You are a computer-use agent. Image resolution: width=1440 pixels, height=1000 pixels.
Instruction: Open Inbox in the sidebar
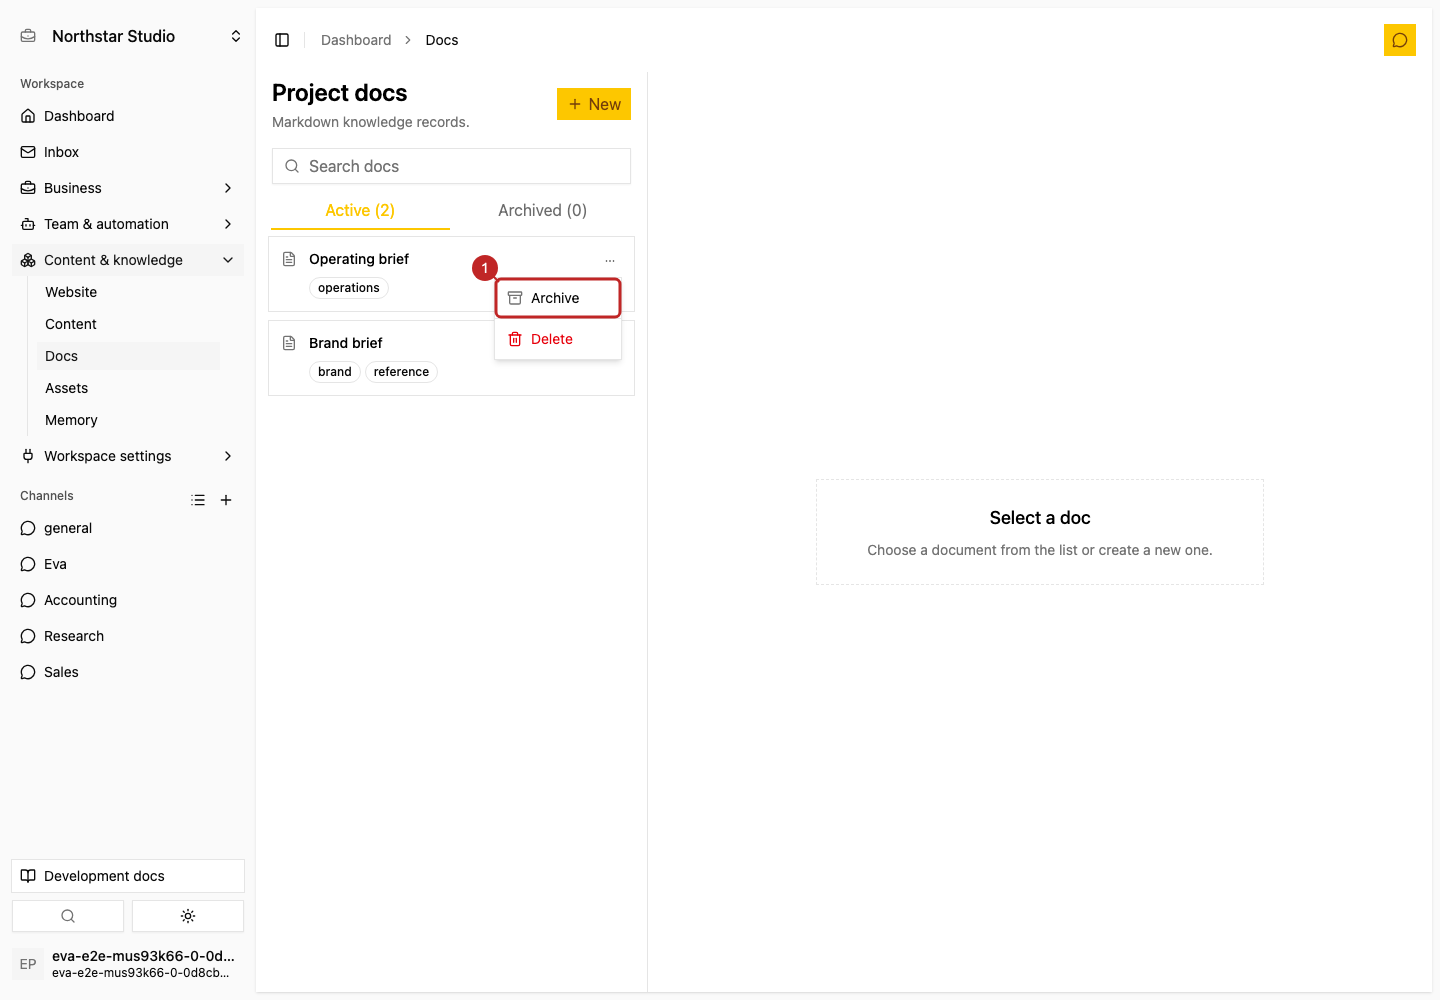click(x=128, y=152)
